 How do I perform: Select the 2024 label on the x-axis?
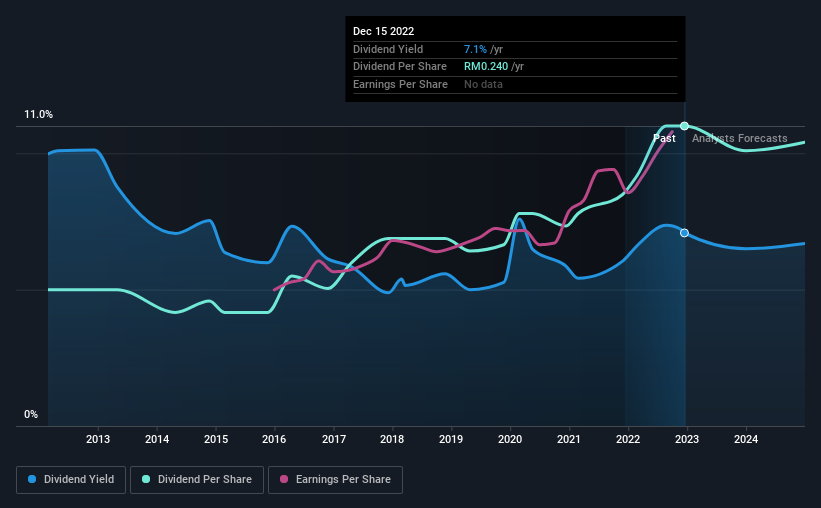[x=746, y=439]
